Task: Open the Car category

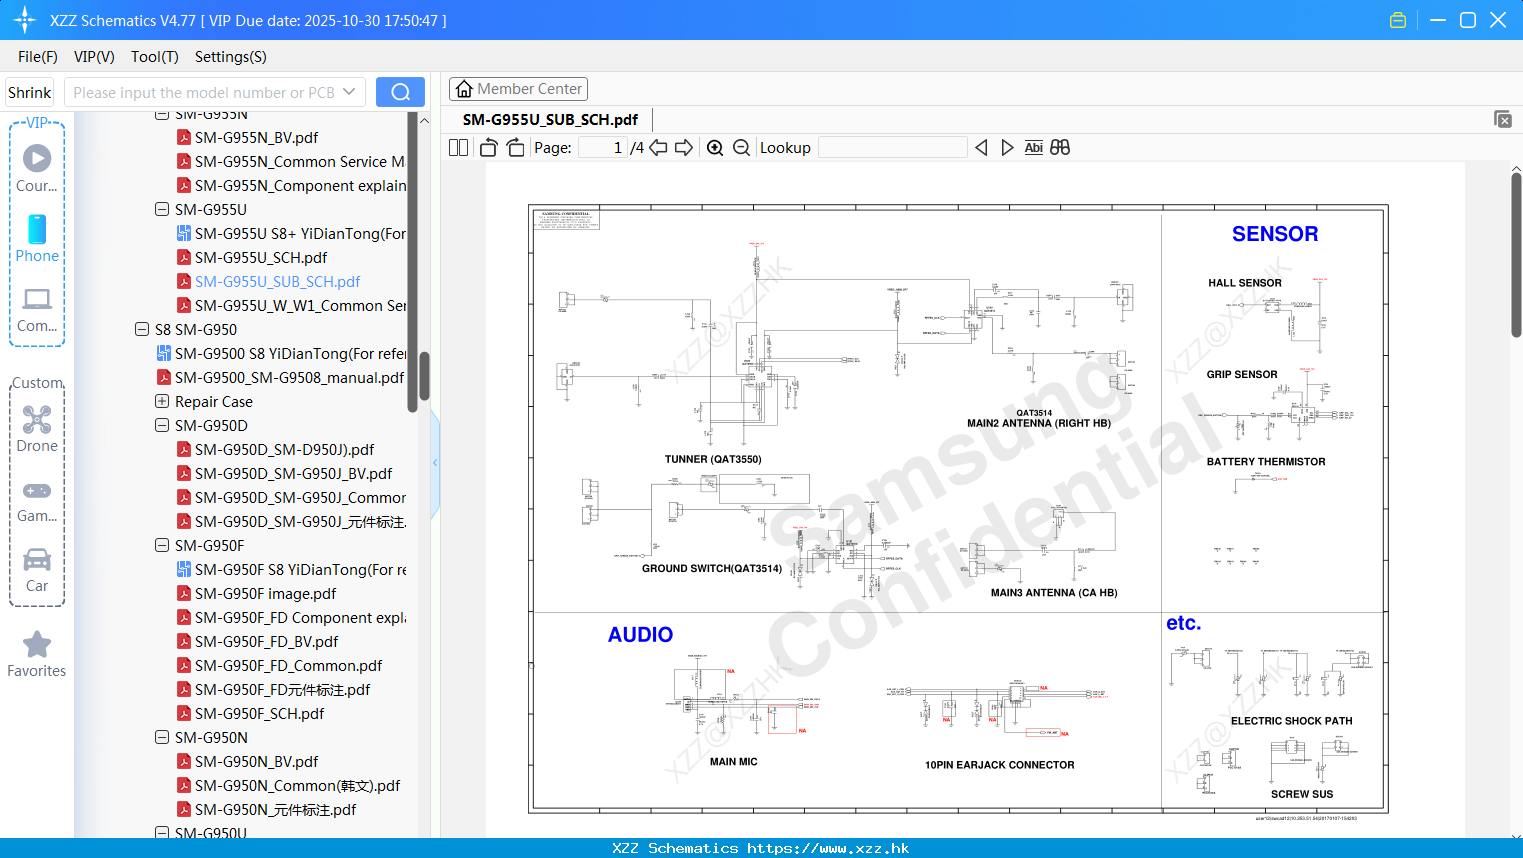Action: pyautogui.click(x=37, y=570)
